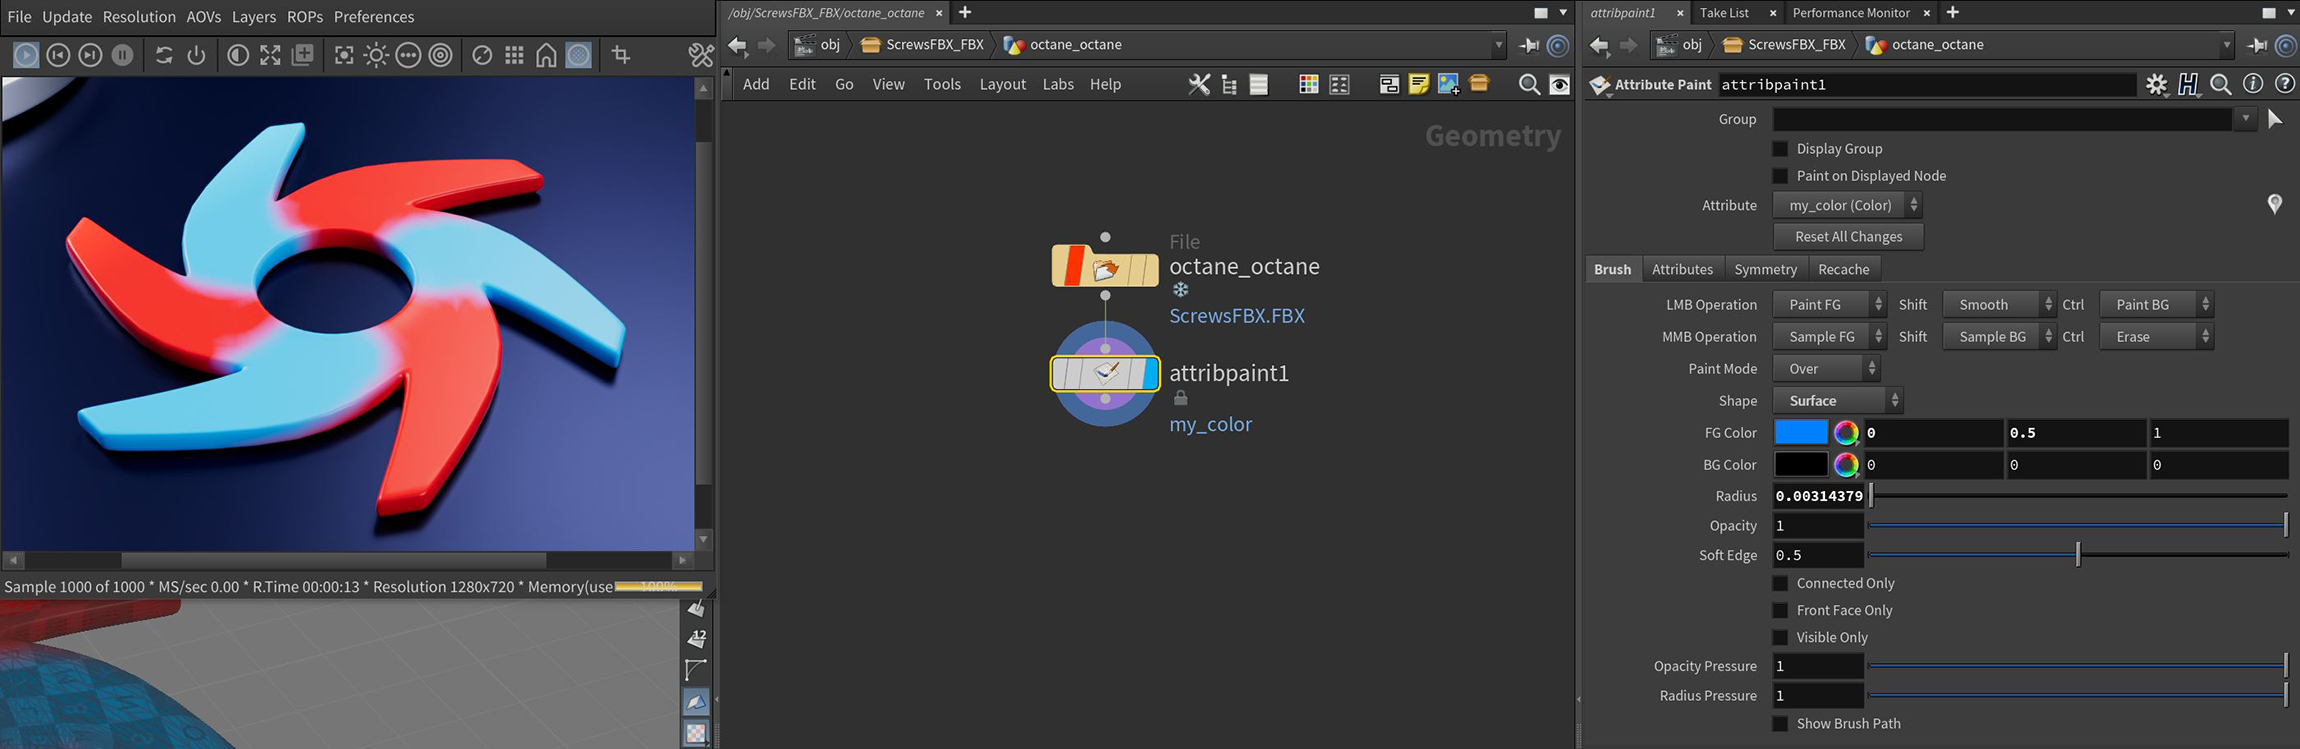Screen dimensions: 2300x749
Task: Add a sticky note in network editor
Action: pyautogui.click(x=1418, y=85)
